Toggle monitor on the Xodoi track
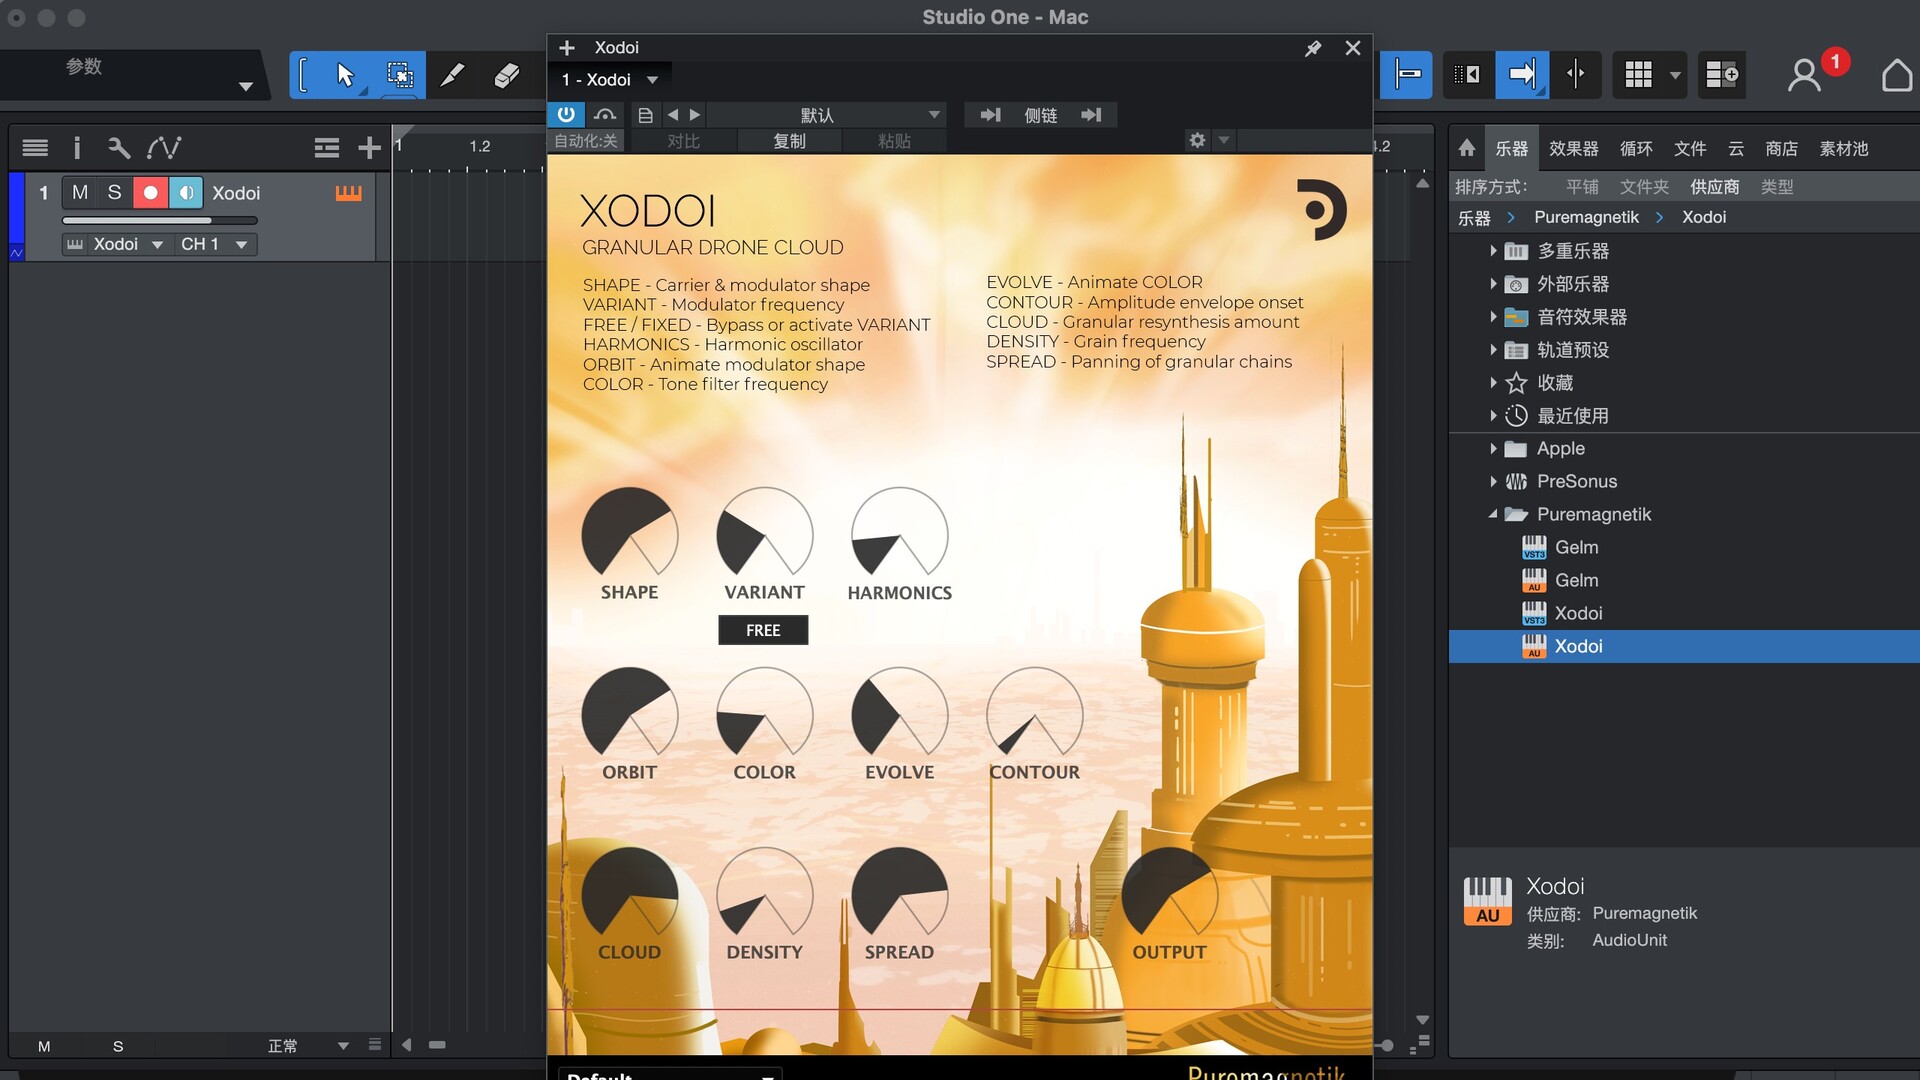 pyautogui.click(x=186, y=193)
